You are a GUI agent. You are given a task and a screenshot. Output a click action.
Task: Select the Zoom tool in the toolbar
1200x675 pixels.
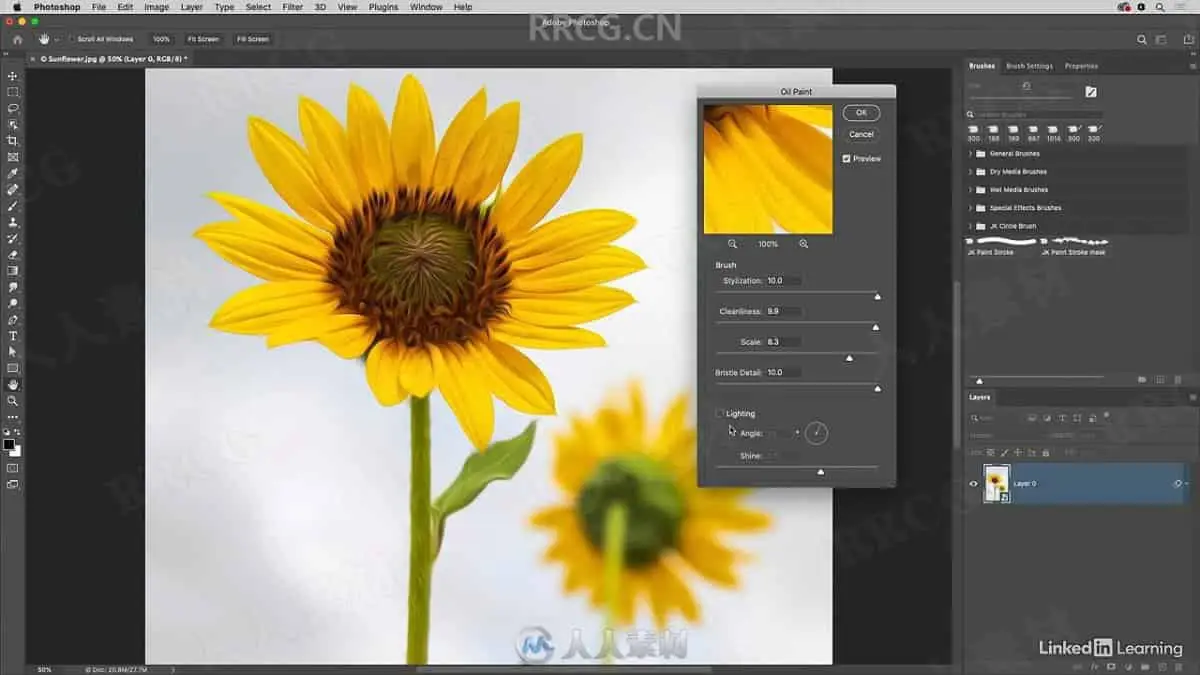click(12, 401)
